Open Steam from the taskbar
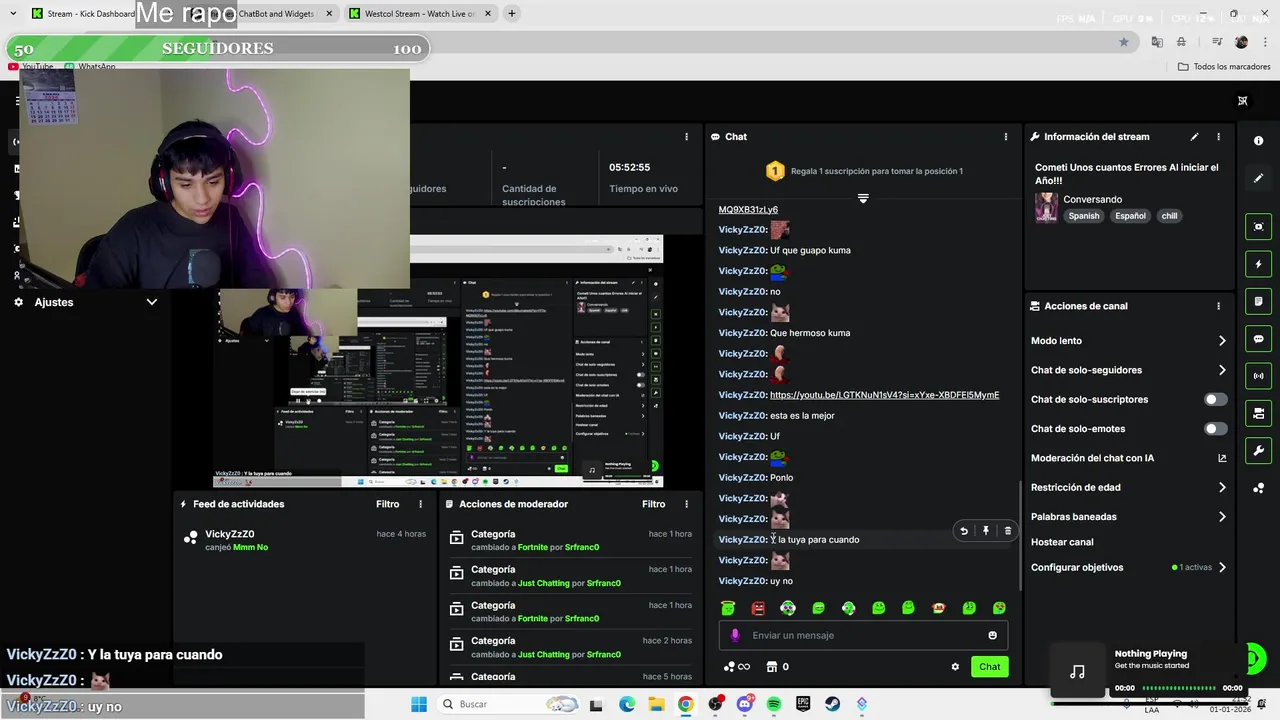Image resolution: width=1280 pixels, height=720 pixels. click(832, 704)
